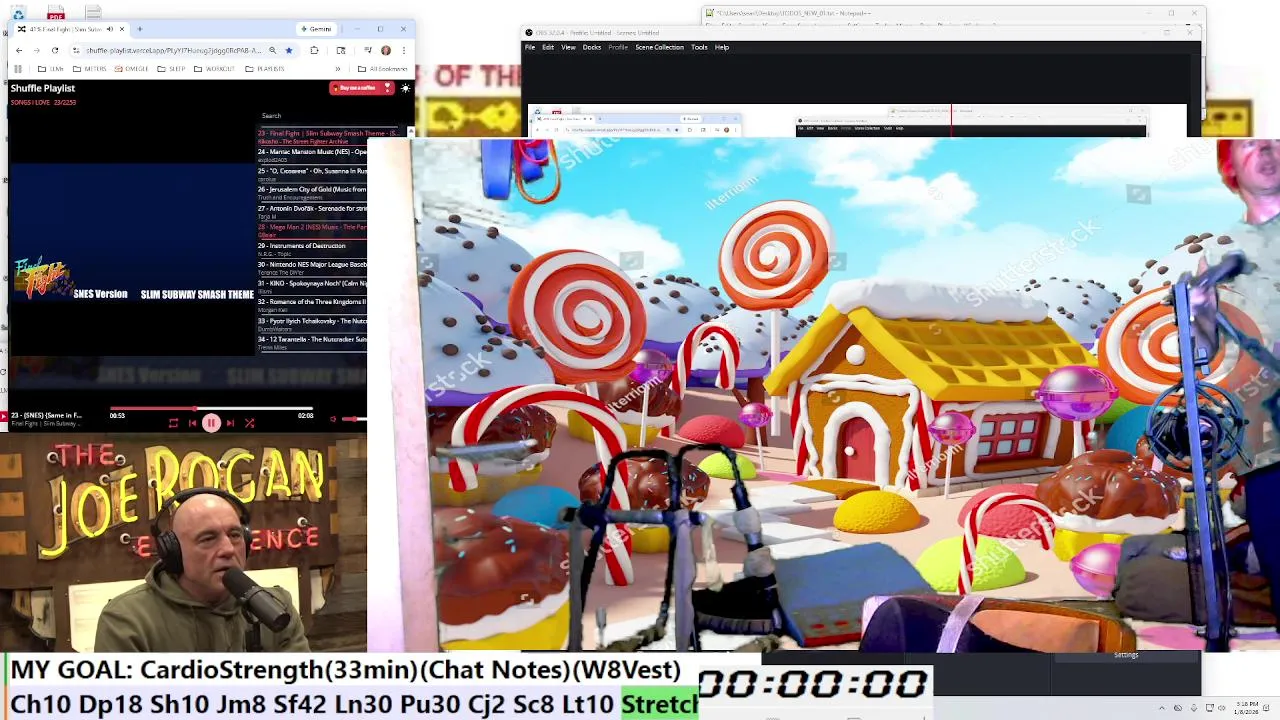Click the Gemini button in Chrome
Viewport: 1280px width, 720px height.
[x=317, y=29]
